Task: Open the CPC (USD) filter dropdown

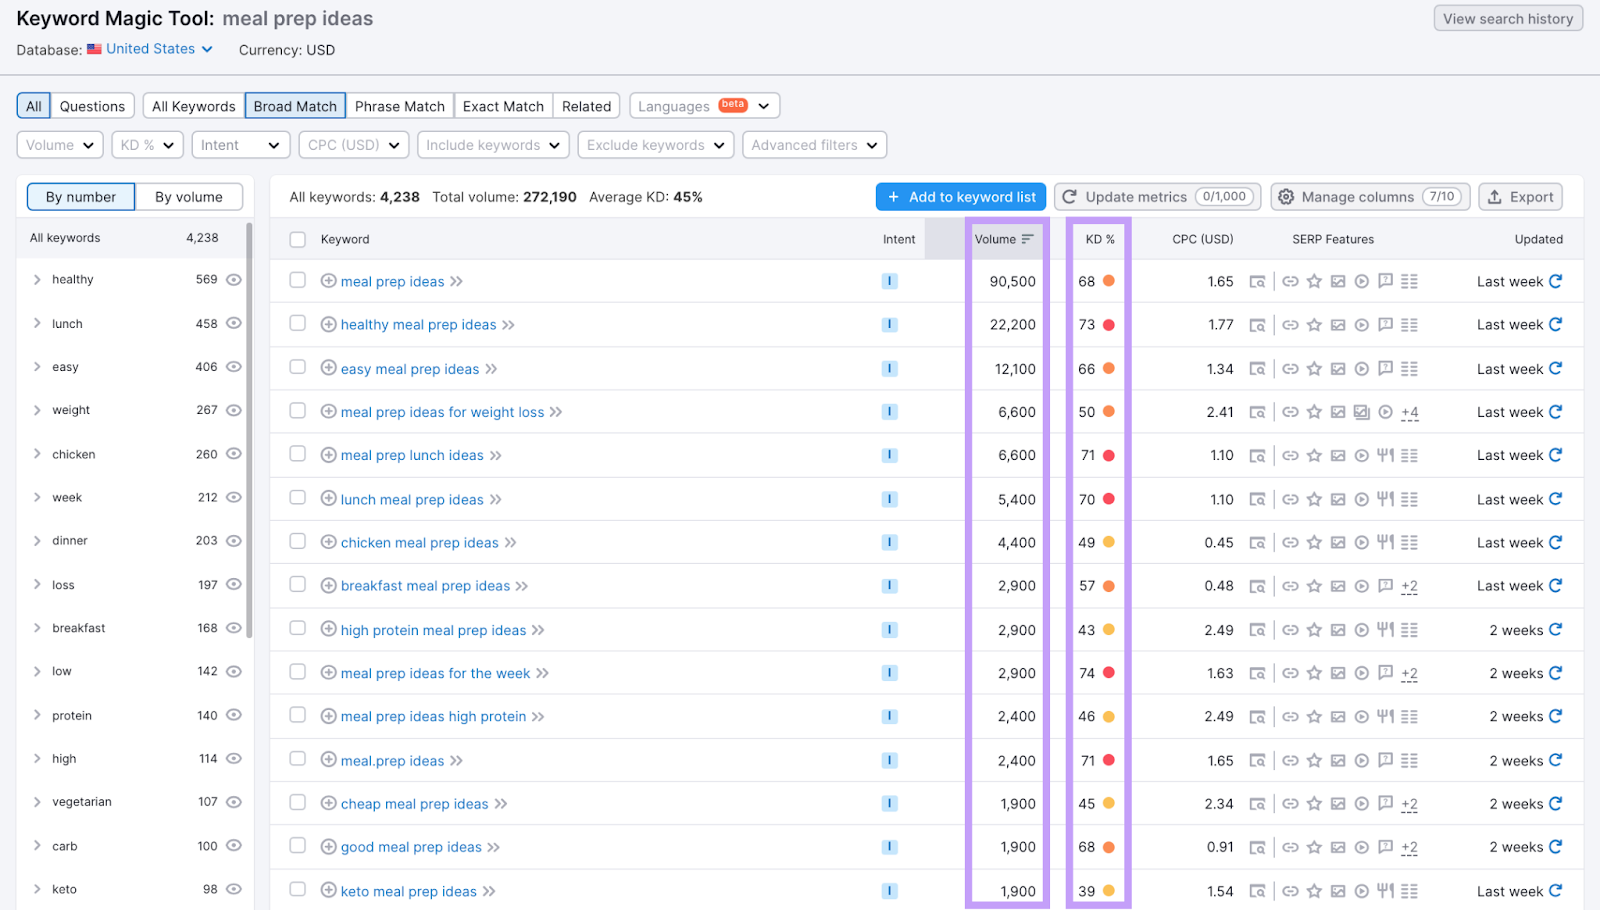Action: [x=353, y=145]
